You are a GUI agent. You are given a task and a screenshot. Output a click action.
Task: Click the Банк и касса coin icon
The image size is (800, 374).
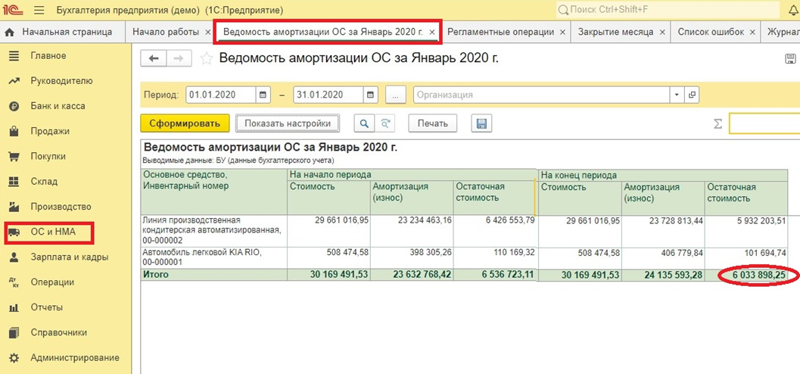14,106
